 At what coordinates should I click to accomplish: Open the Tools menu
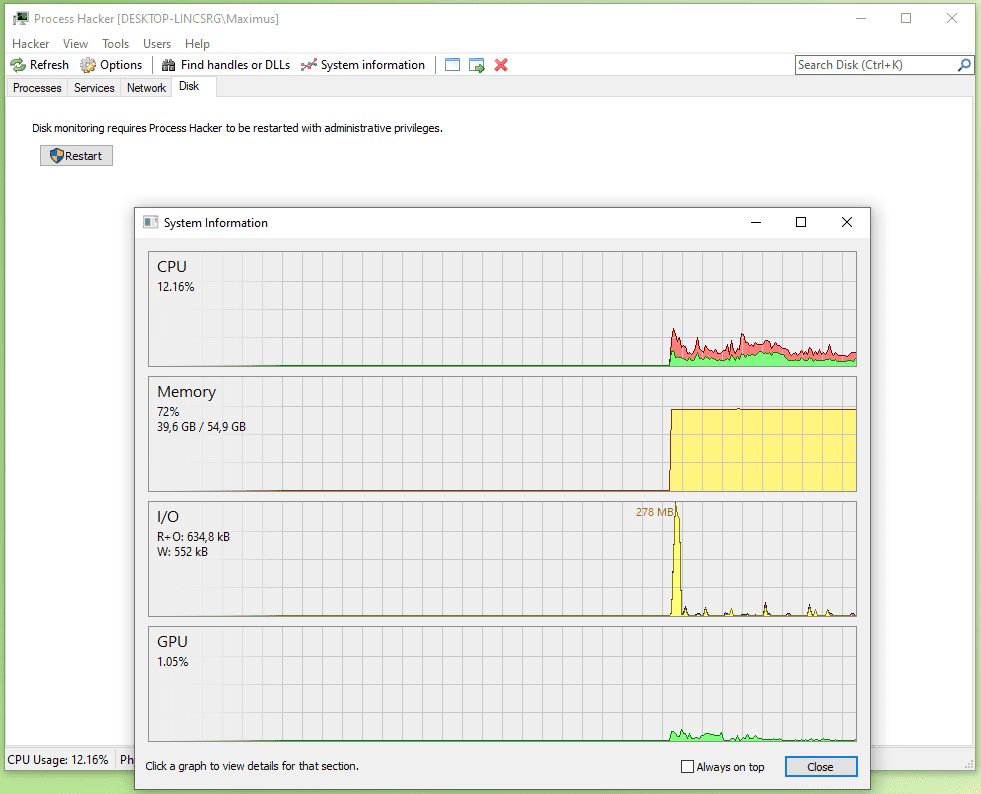[x=116, y=44]
